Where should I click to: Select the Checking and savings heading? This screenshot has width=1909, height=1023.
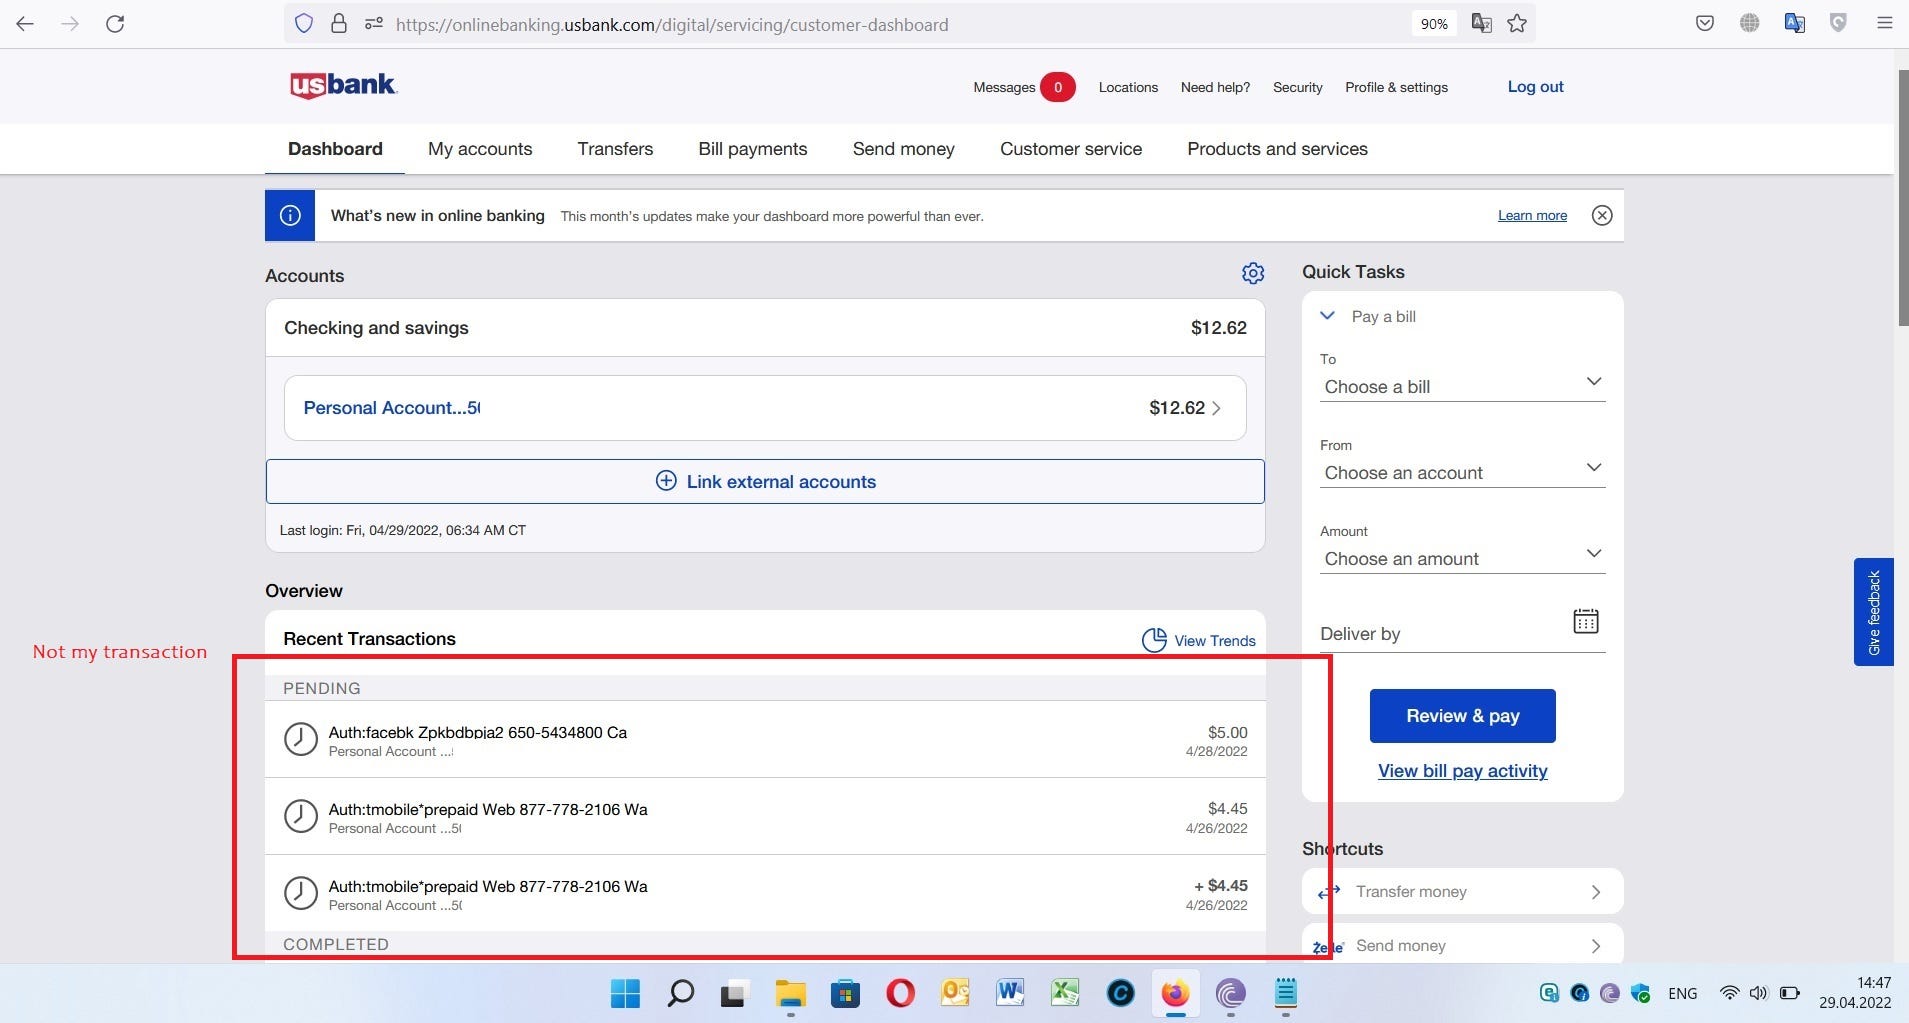376,328
